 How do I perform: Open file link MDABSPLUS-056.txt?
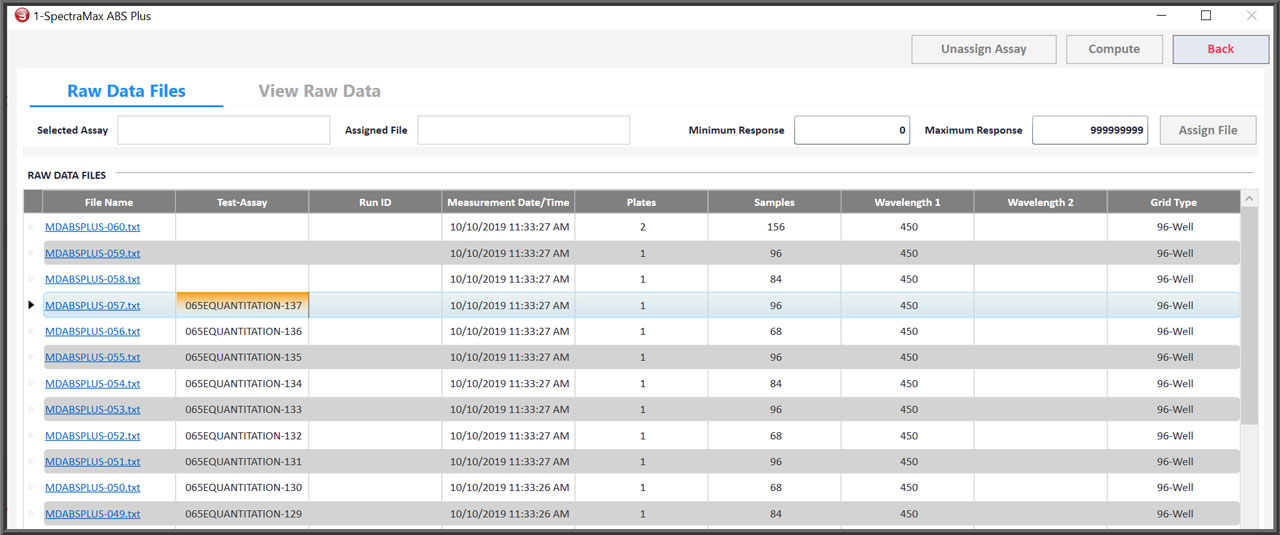[93, 331]
